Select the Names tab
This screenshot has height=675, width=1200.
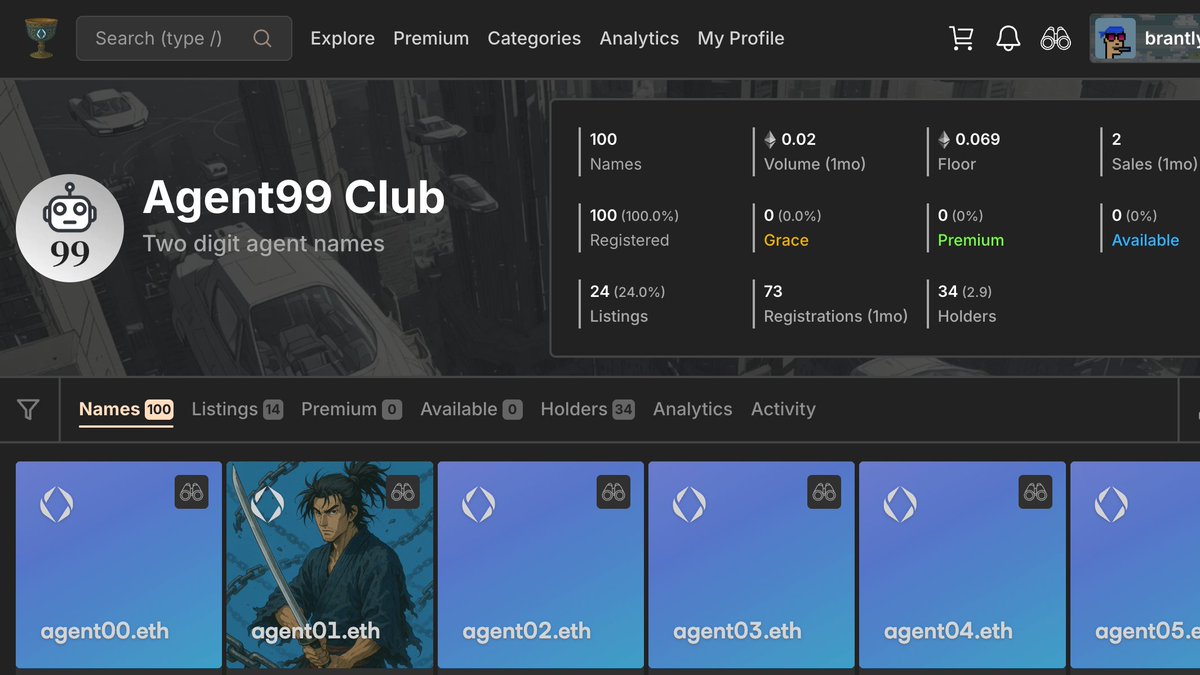126,409
